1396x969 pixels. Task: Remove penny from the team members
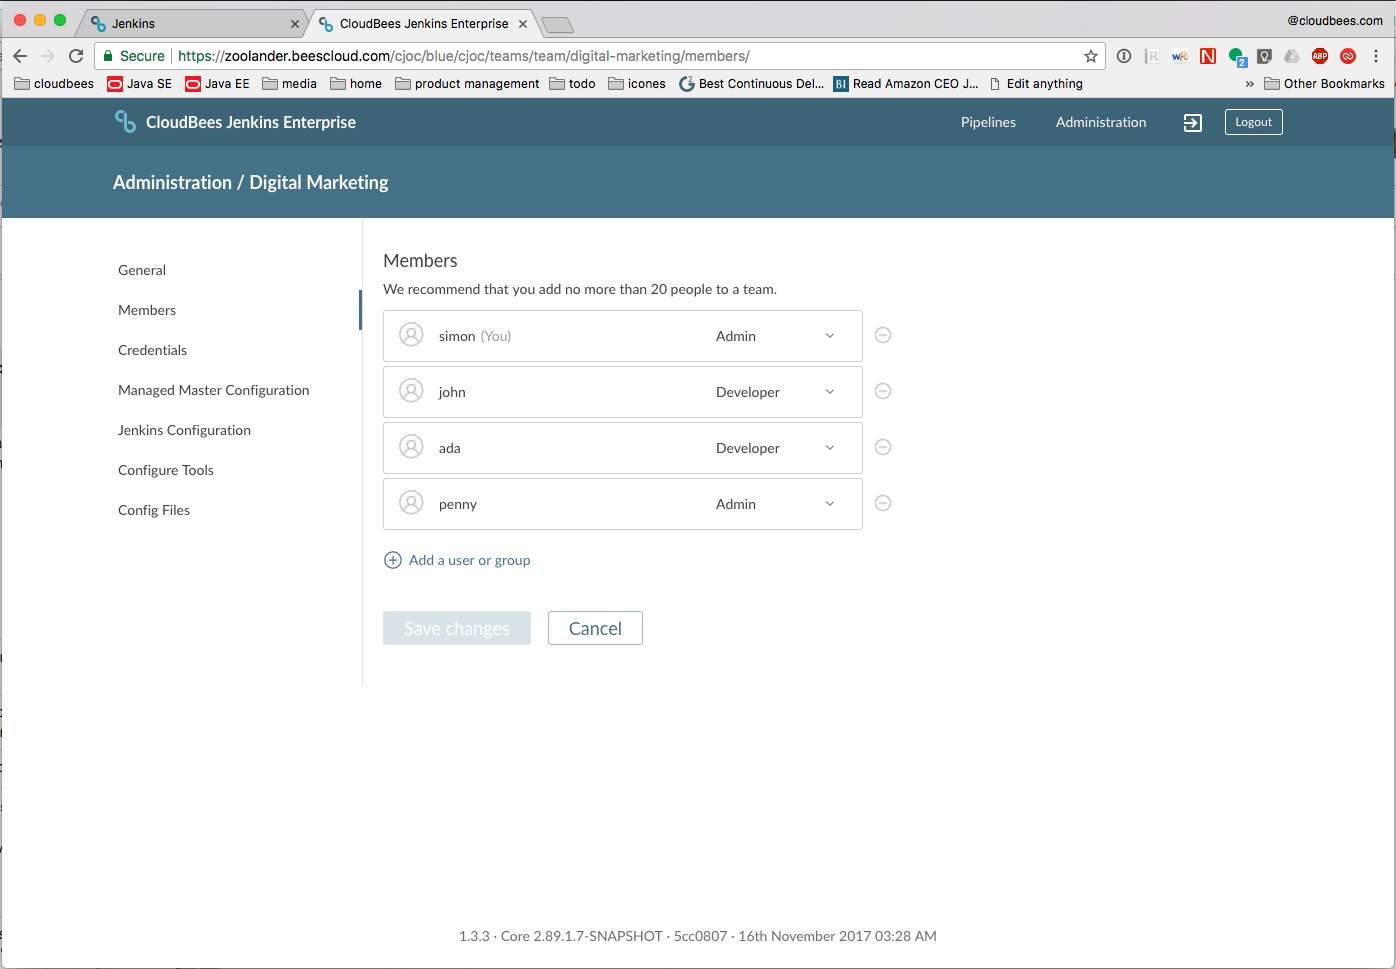pyautogui.click(x=883, y=503)
